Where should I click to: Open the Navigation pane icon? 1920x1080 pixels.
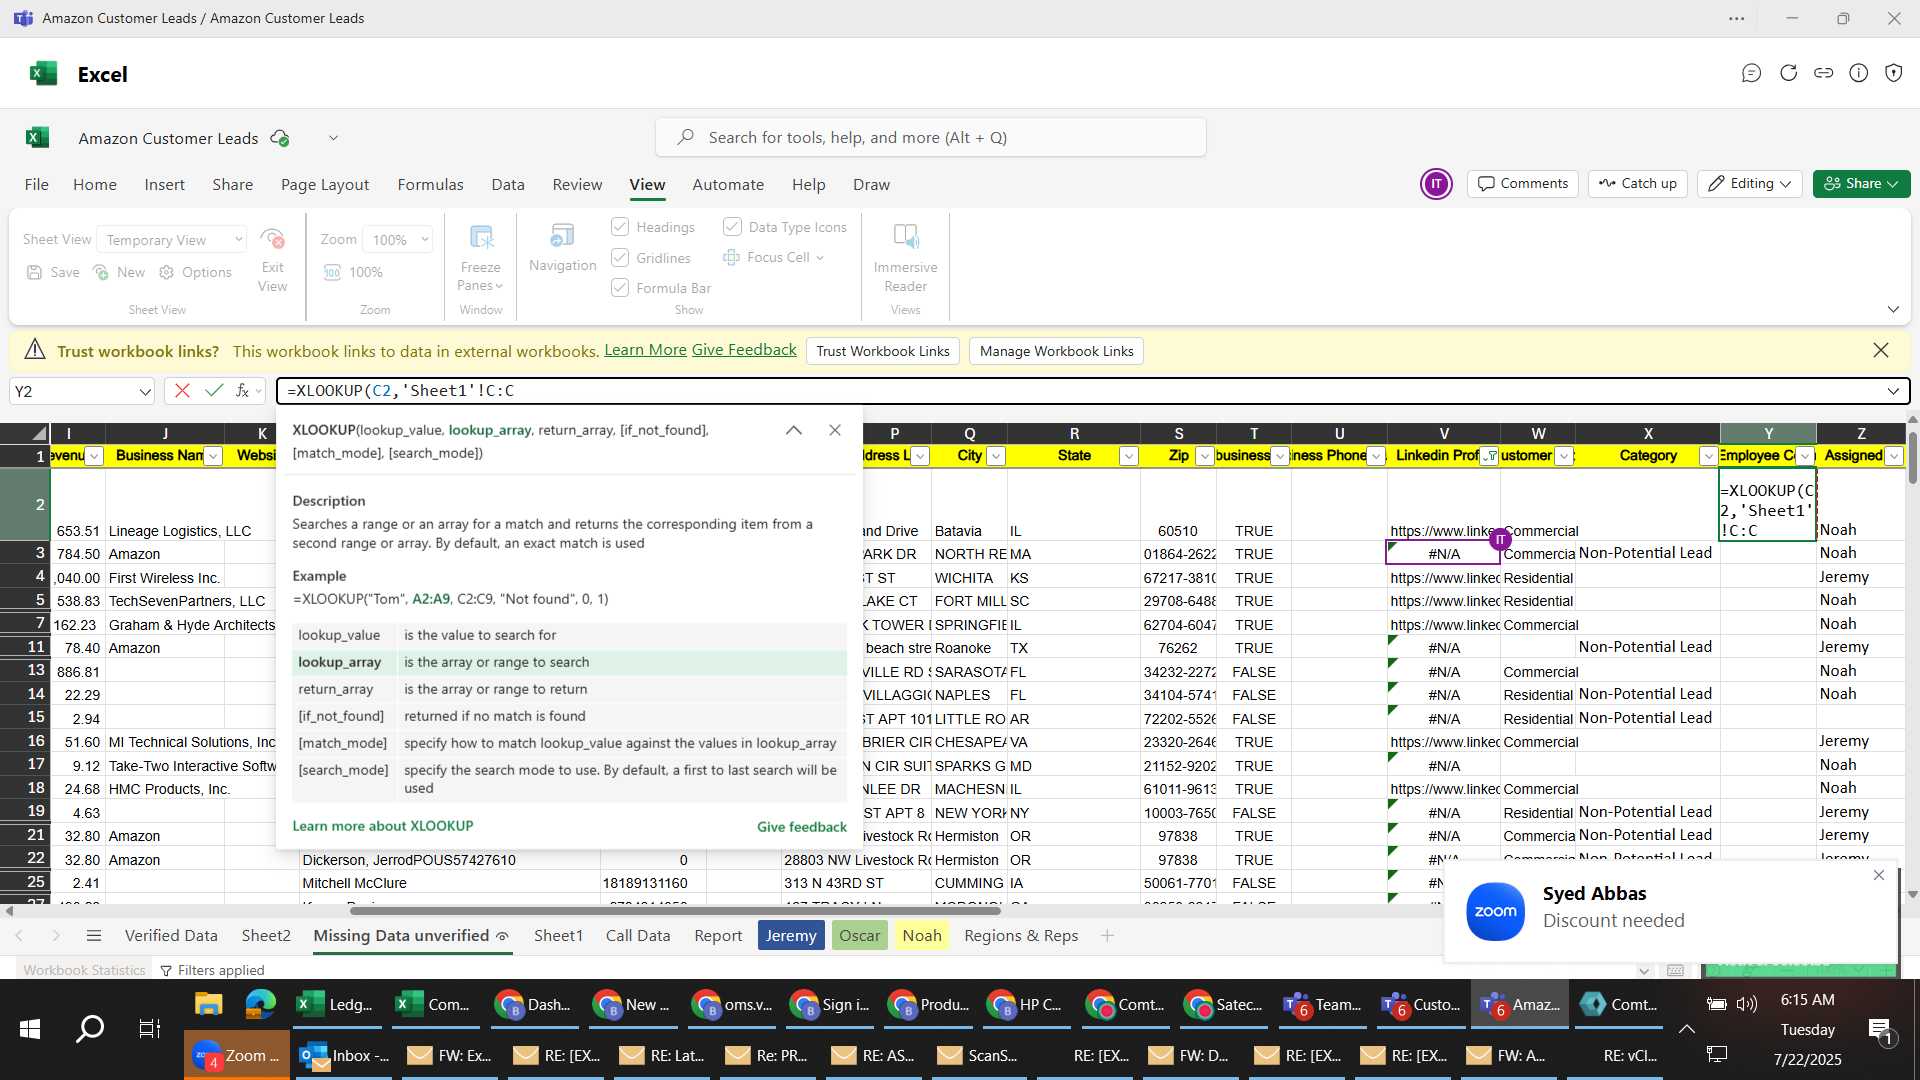pos(562,237)
